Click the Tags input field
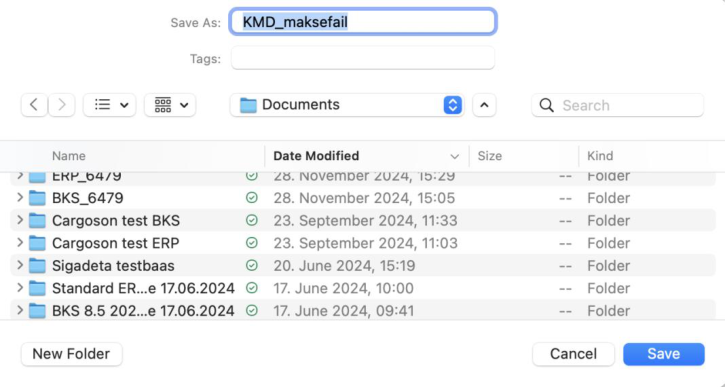This screenshot has height=387, width=725. tap(363, 58)
